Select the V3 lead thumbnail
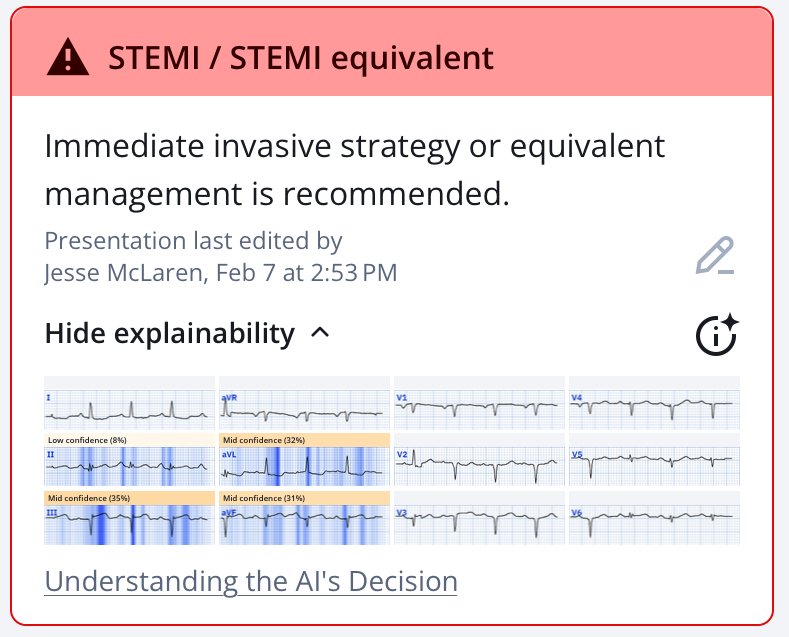The image size is (789, 637). 480,518
